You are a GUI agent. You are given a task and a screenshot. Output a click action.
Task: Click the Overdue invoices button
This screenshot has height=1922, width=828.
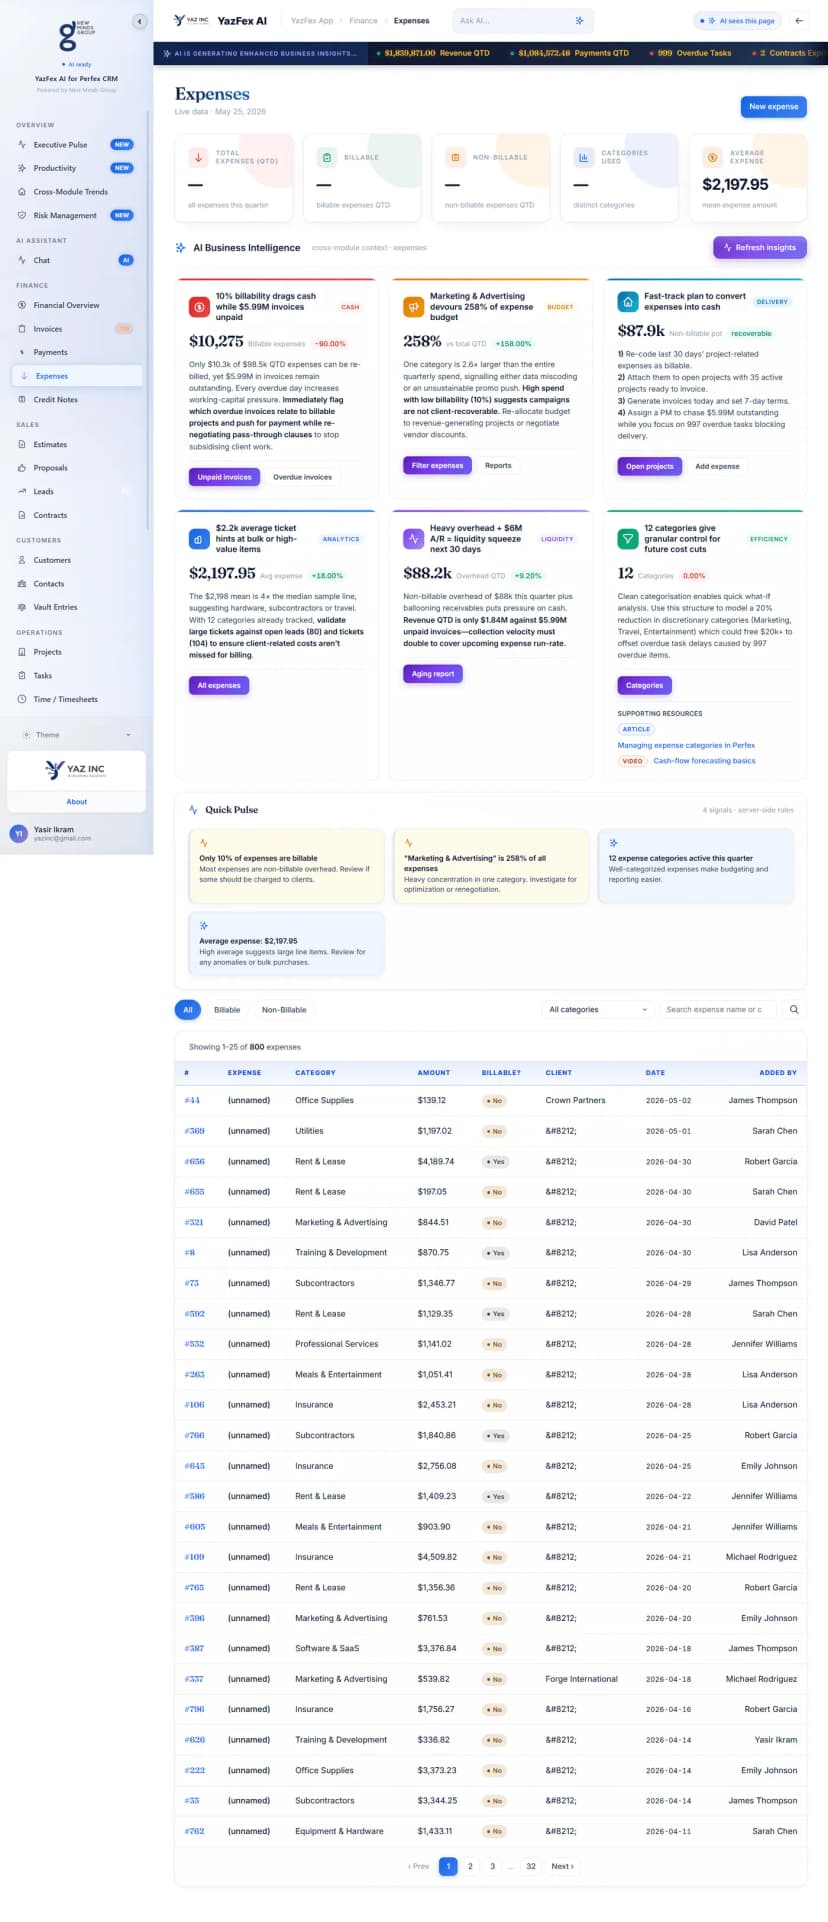[302, 477]
